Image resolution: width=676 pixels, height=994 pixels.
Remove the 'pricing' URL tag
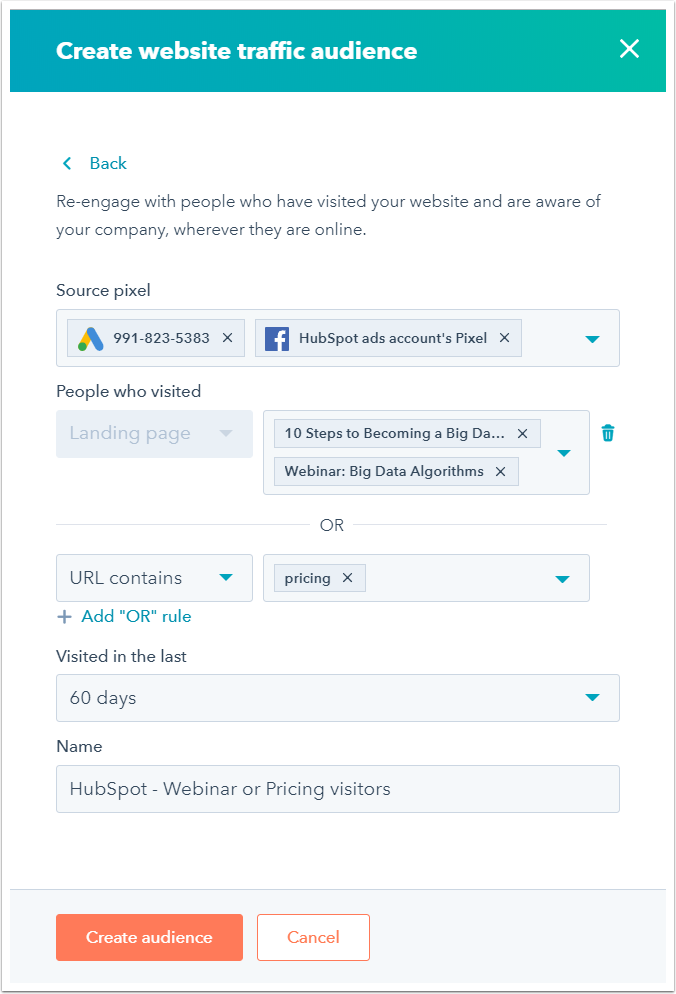point(347,578)
